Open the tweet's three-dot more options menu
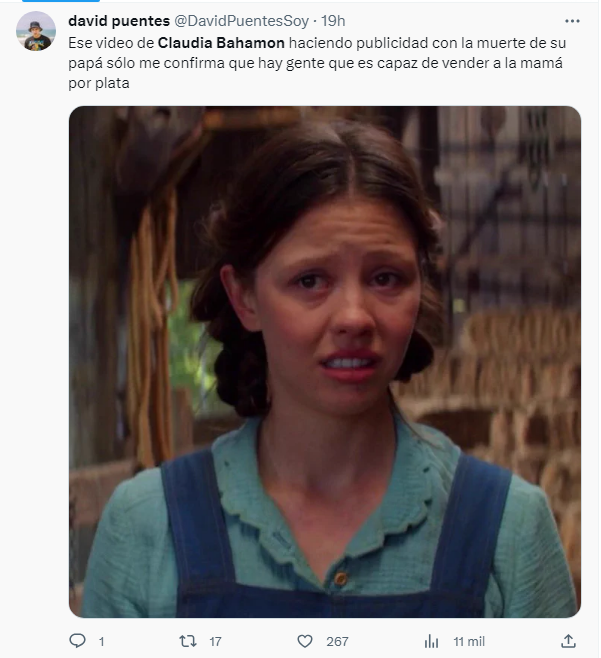This screenshot has width=601, height=658. (572, 21)
